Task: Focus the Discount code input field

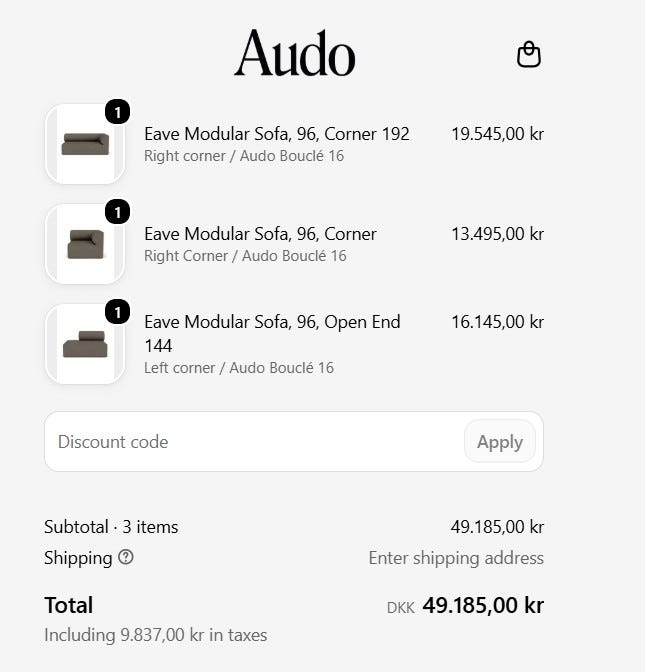Action: tap(254, 441)
